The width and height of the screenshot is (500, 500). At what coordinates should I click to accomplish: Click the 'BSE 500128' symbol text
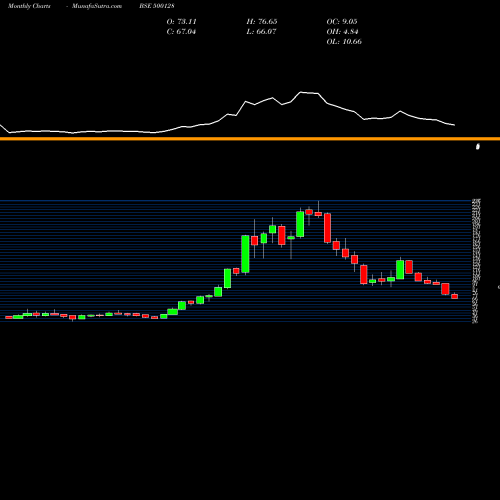157,6
